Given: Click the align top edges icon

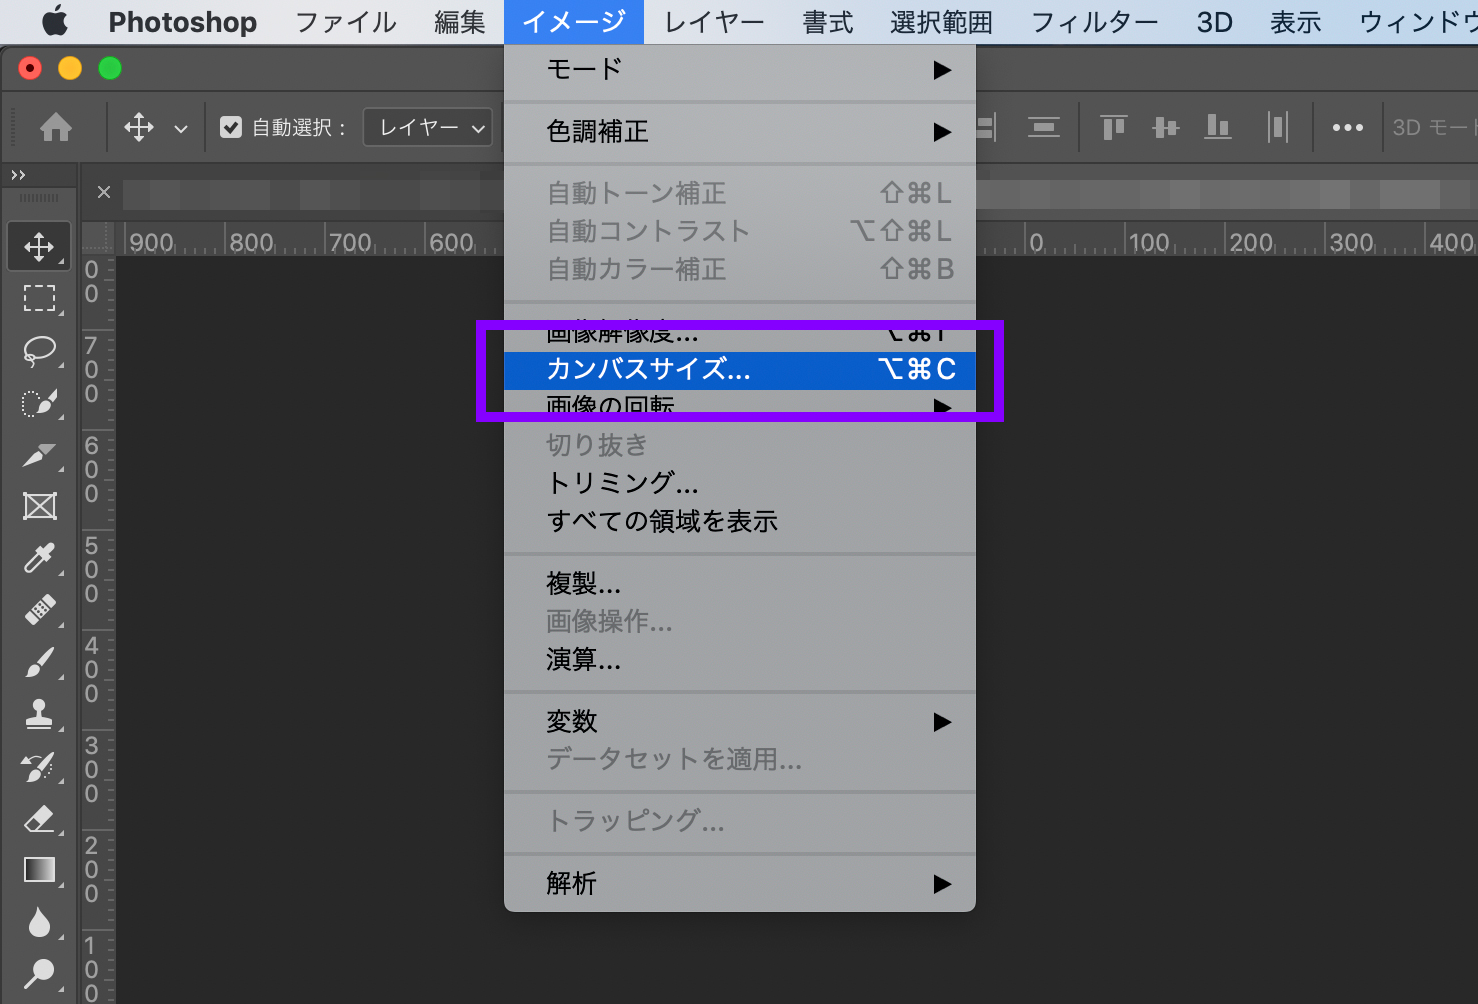Looking at the screenshot, I should (1113, 127).
